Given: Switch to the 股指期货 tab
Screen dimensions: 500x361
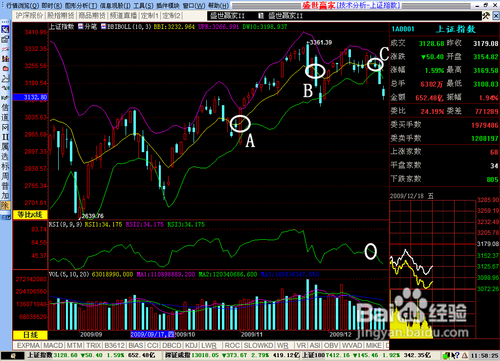Looking at the screenshot, I should [61, 16].
